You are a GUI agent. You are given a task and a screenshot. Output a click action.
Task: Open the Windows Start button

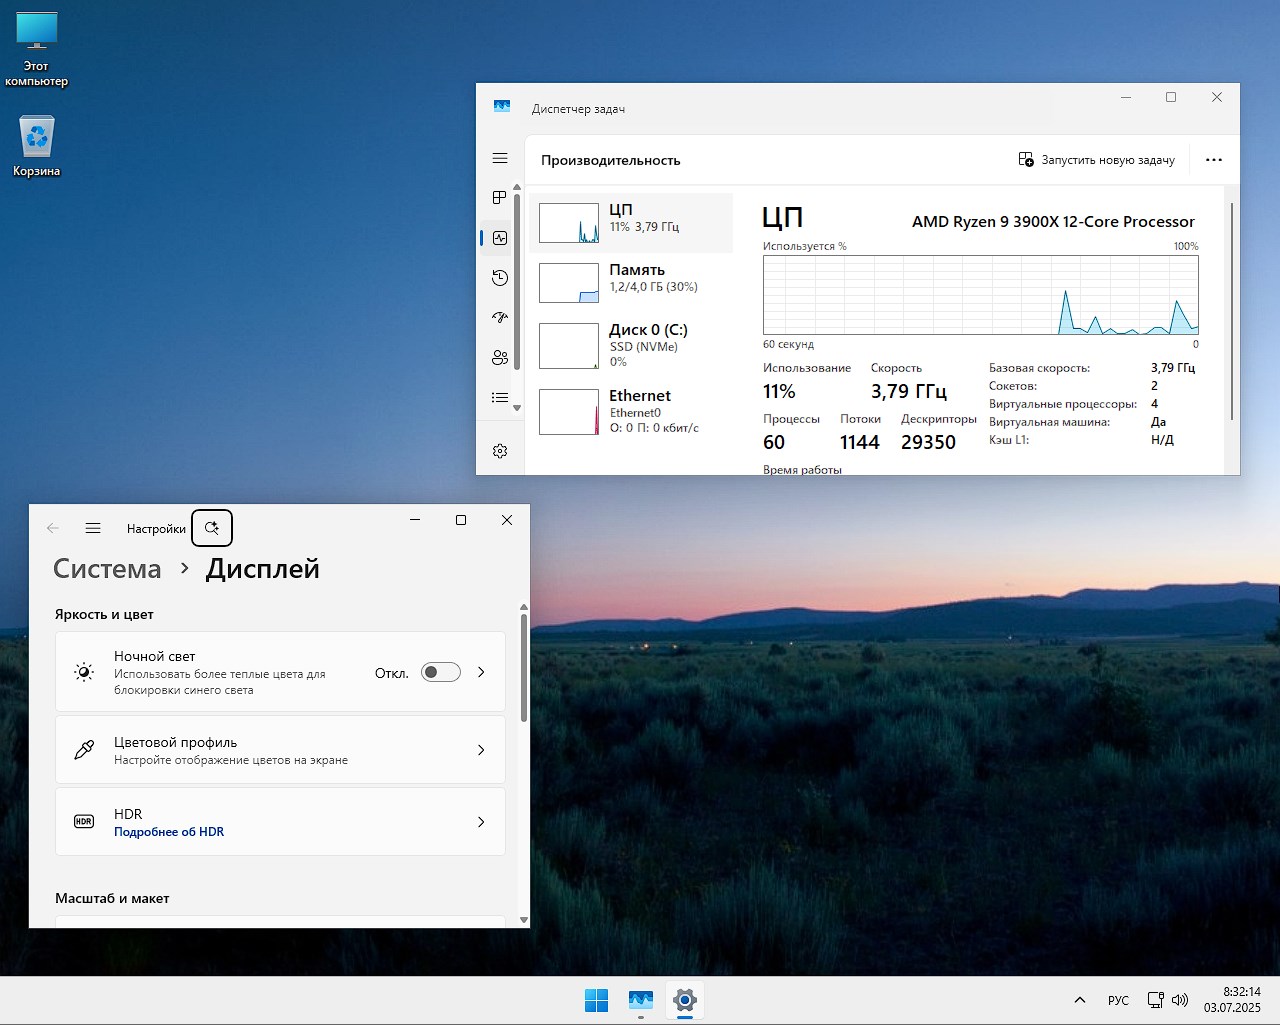(x=596, y=1000)
